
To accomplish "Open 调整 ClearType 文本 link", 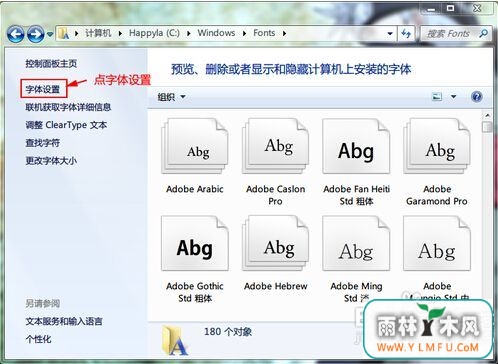I will [x=66, y=125].
